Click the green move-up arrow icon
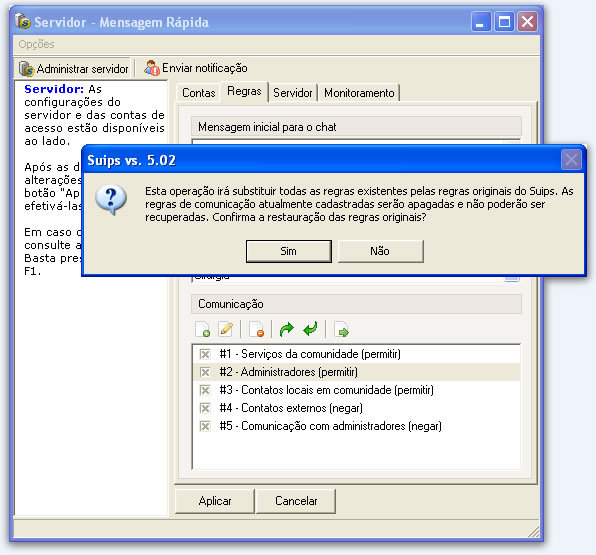The height and width of the screenshot is (555, 596). (287, 329)
